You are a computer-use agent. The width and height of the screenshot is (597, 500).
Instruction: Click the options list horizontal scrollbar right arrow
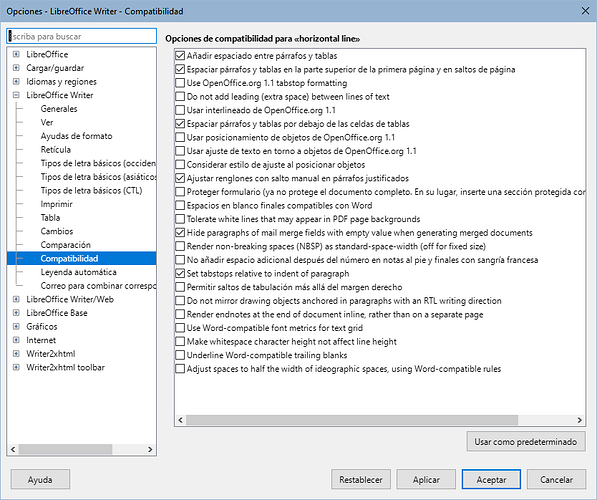(579, 420)
